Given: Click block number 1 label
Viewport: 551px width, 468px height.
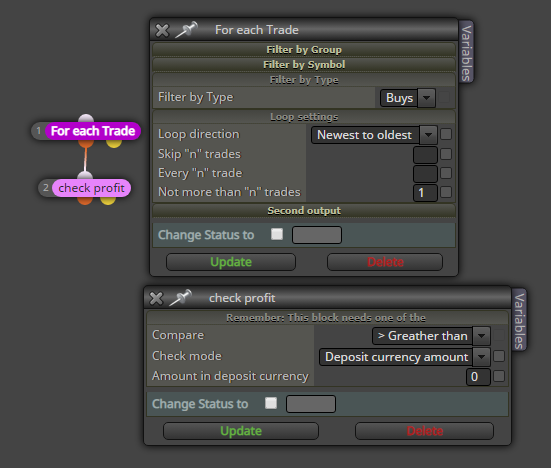Looking at the screenshot, I should tap(39, 131).
